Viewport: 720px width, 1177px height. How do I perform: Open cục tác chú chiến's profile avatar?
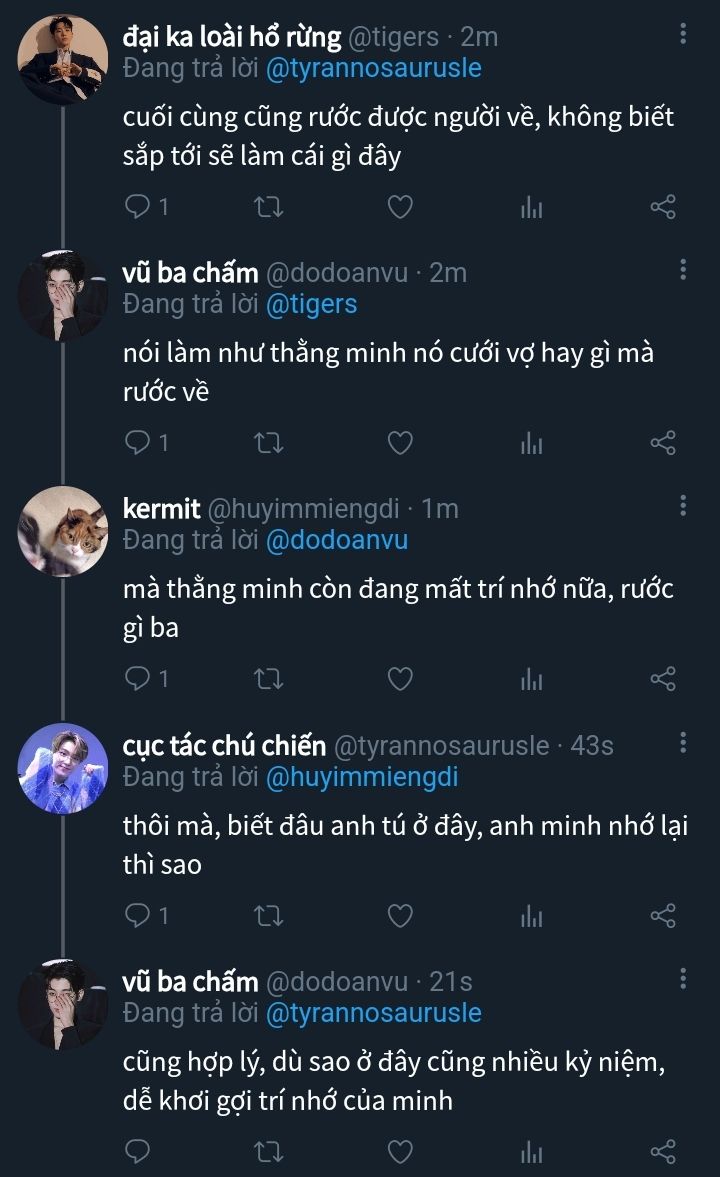click(x=63, y=768)
